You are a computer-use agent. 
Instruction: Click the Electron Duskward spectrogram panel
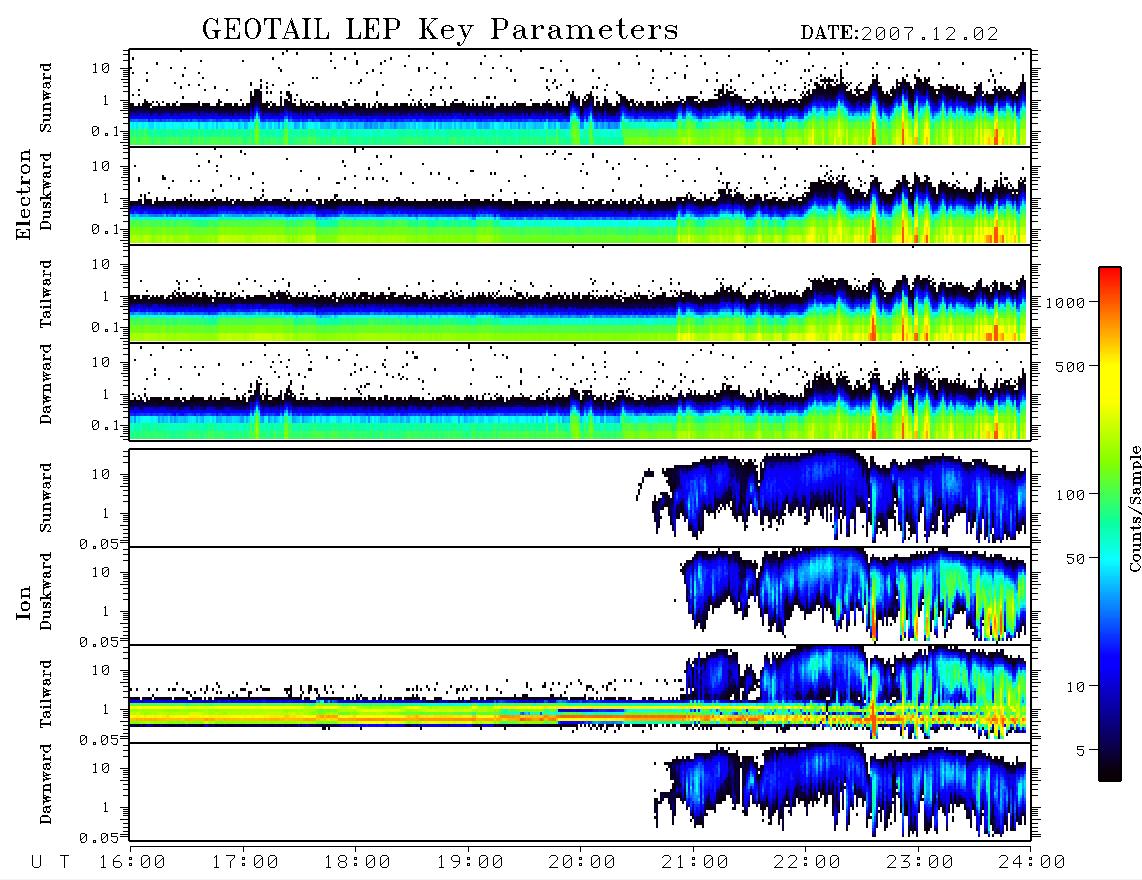click(x=580, y=195)
